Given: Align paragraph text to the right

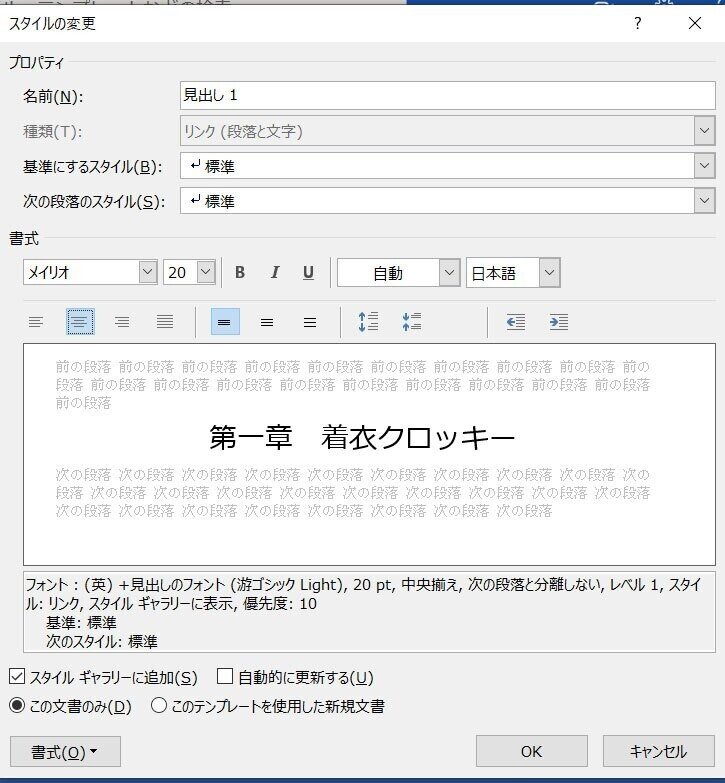Looking at the screenshot, I should click(x=122, y=322).
